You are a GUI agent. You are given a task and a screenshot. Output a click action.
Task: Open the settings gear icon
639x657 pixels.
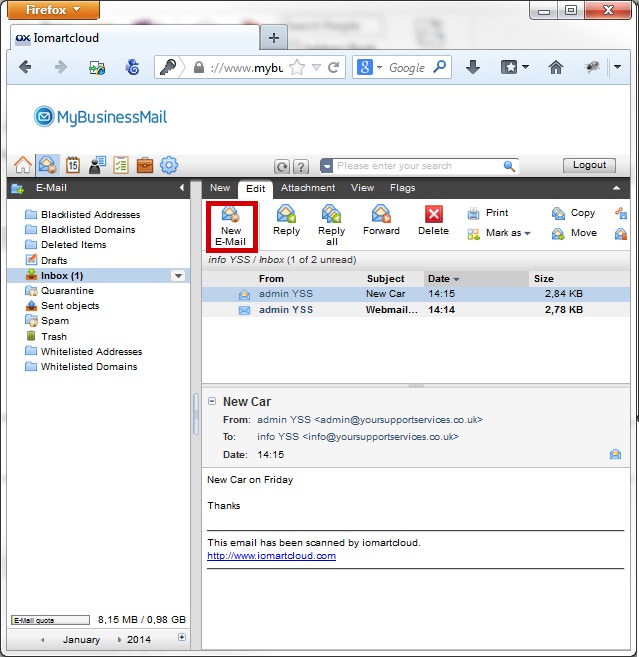(169, 165)
